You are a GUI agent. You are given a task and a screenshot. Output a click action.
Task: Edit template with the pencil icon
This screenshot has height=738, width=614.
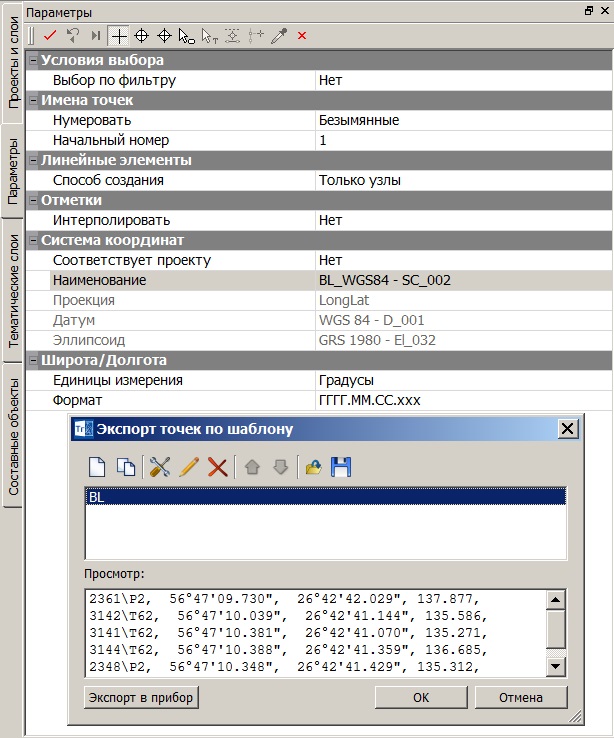(x=188, y=467)
